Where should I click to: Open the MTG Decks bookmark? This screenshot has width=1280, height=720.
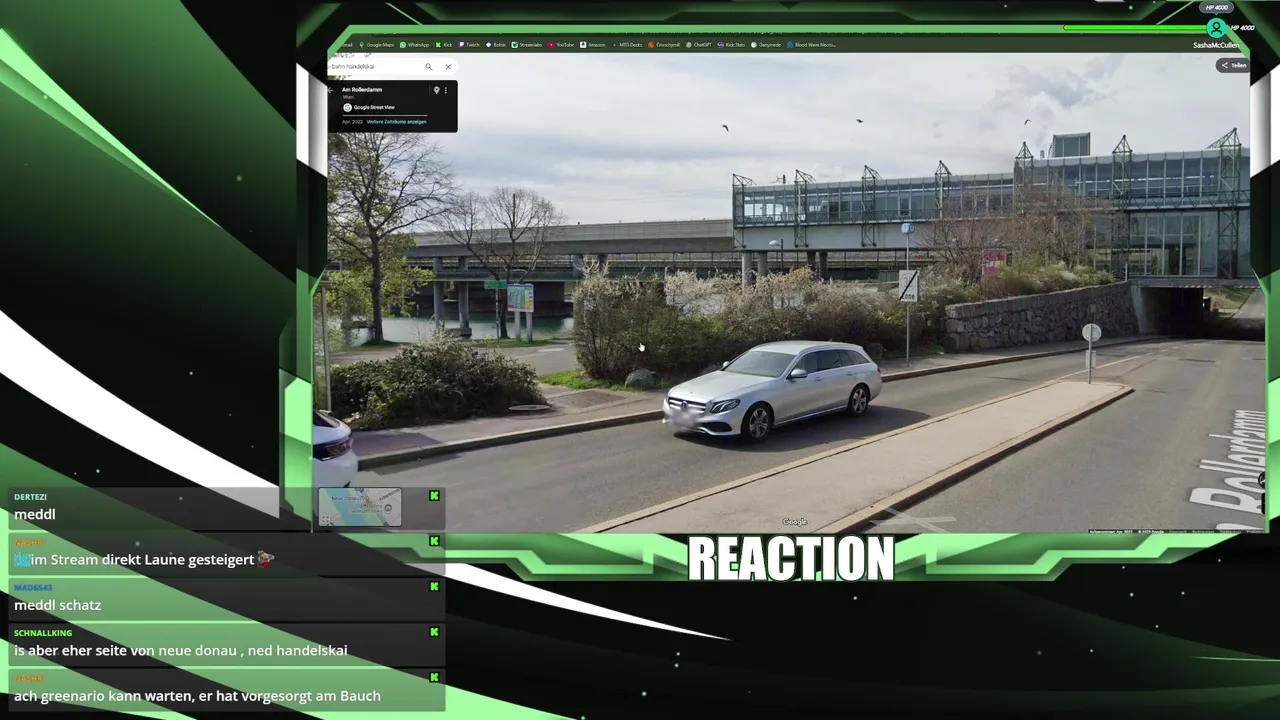point(626,45)
